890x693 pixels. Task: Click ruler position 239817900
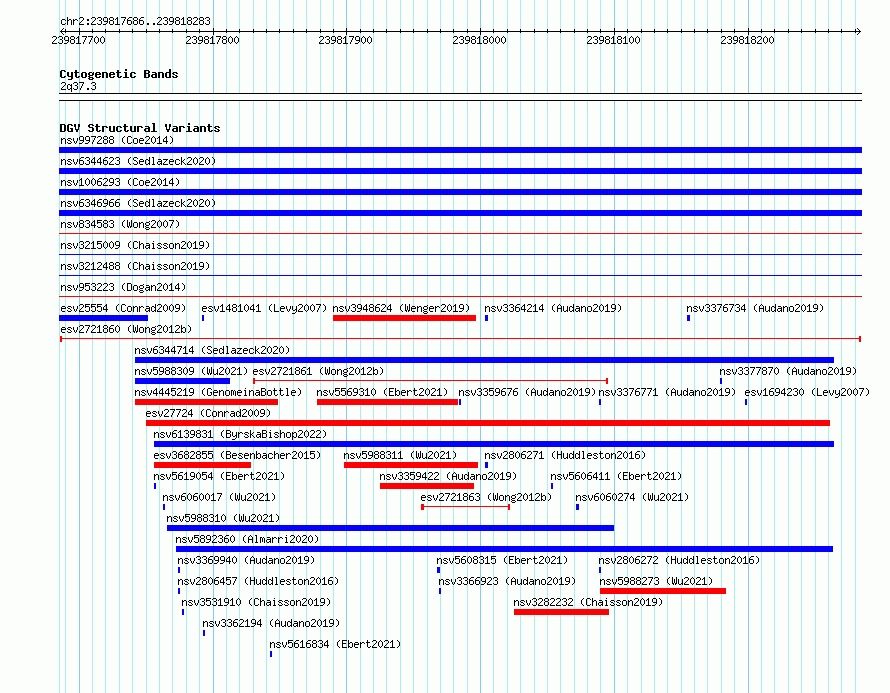click(345, 40)
